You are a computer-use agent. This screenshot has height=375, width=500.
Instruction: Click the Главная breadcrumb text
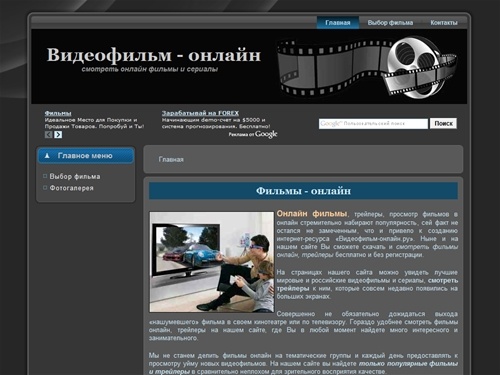[171, 159]
